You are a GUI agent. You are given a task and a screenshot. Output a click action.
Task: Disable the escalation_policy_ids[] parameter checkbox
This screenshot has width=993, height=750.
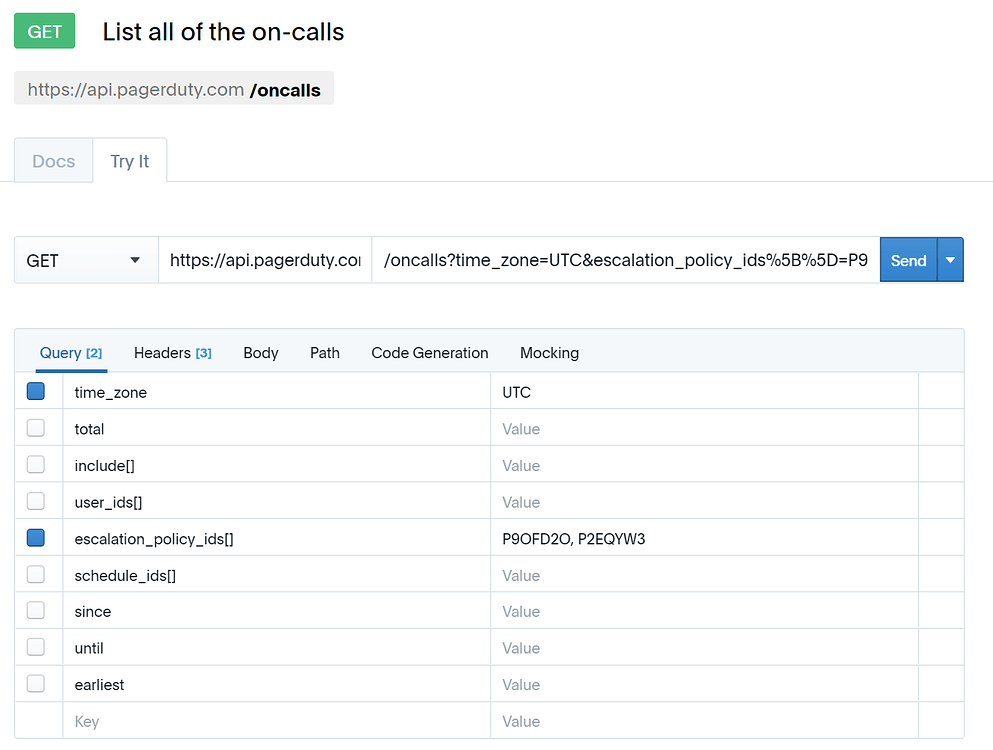click(x=35, y=537)
